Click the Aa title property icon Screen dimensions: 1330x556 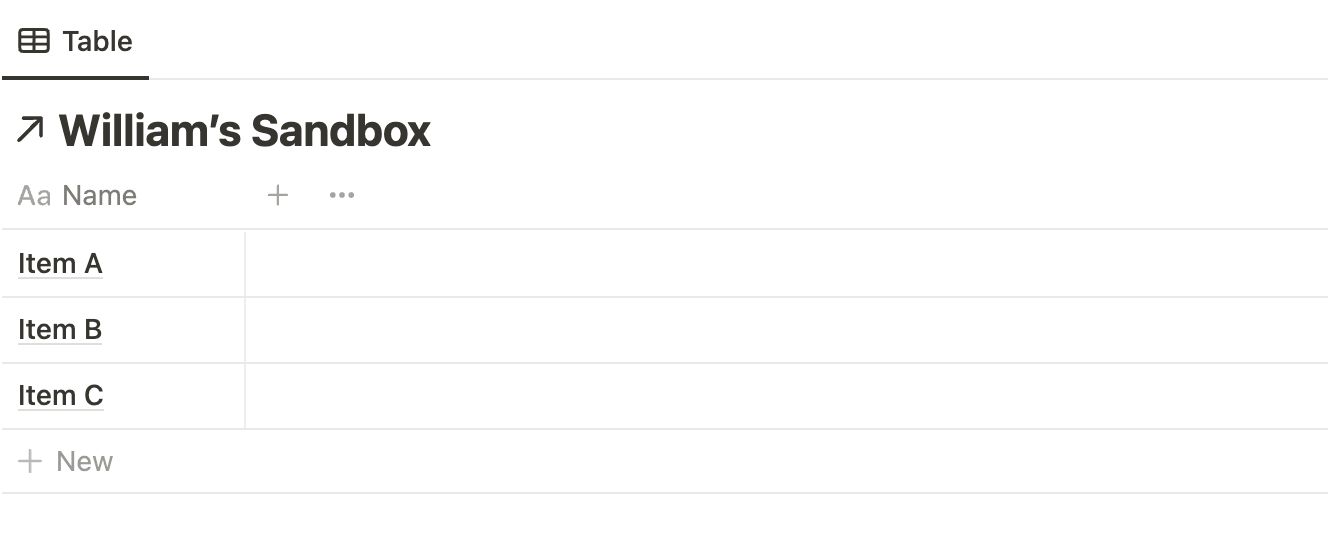tap(34, 195)
